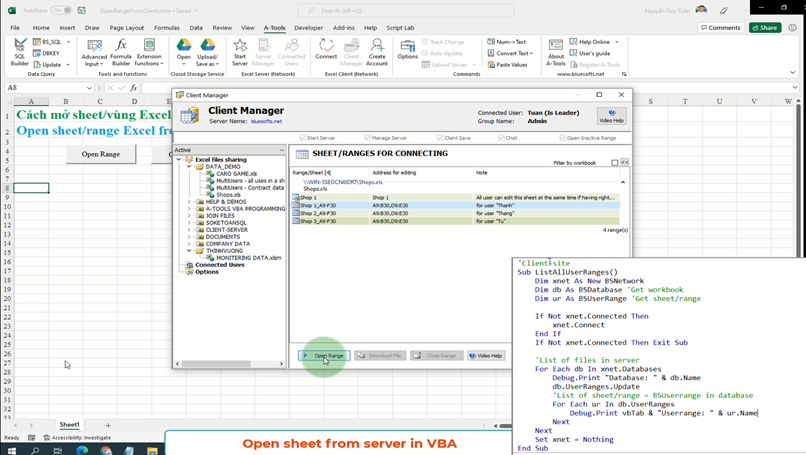Open the User's guide

590,53
